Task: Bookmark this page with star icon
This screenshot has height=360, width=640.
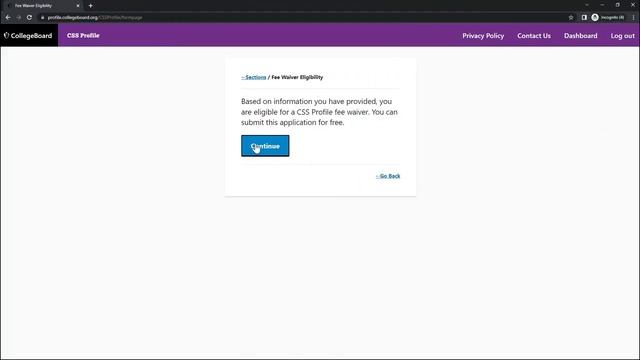Action: pos(571,18)
